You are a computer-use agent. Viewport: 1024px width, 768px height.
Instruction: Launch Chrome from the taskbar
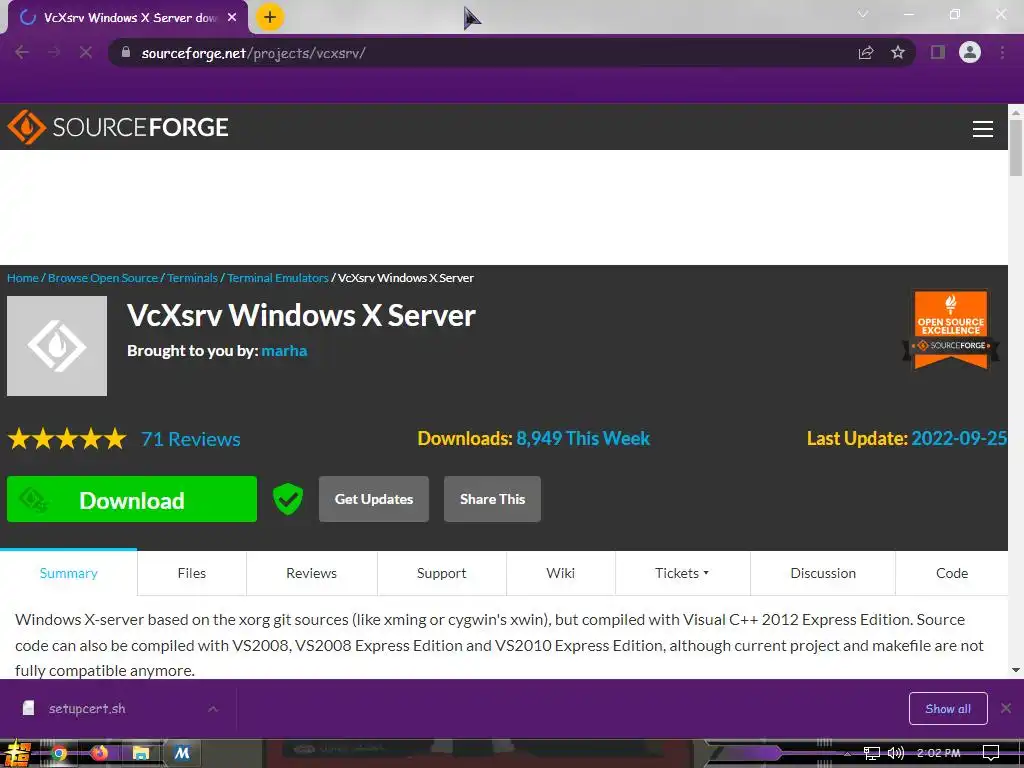click(x=59, y=754)
